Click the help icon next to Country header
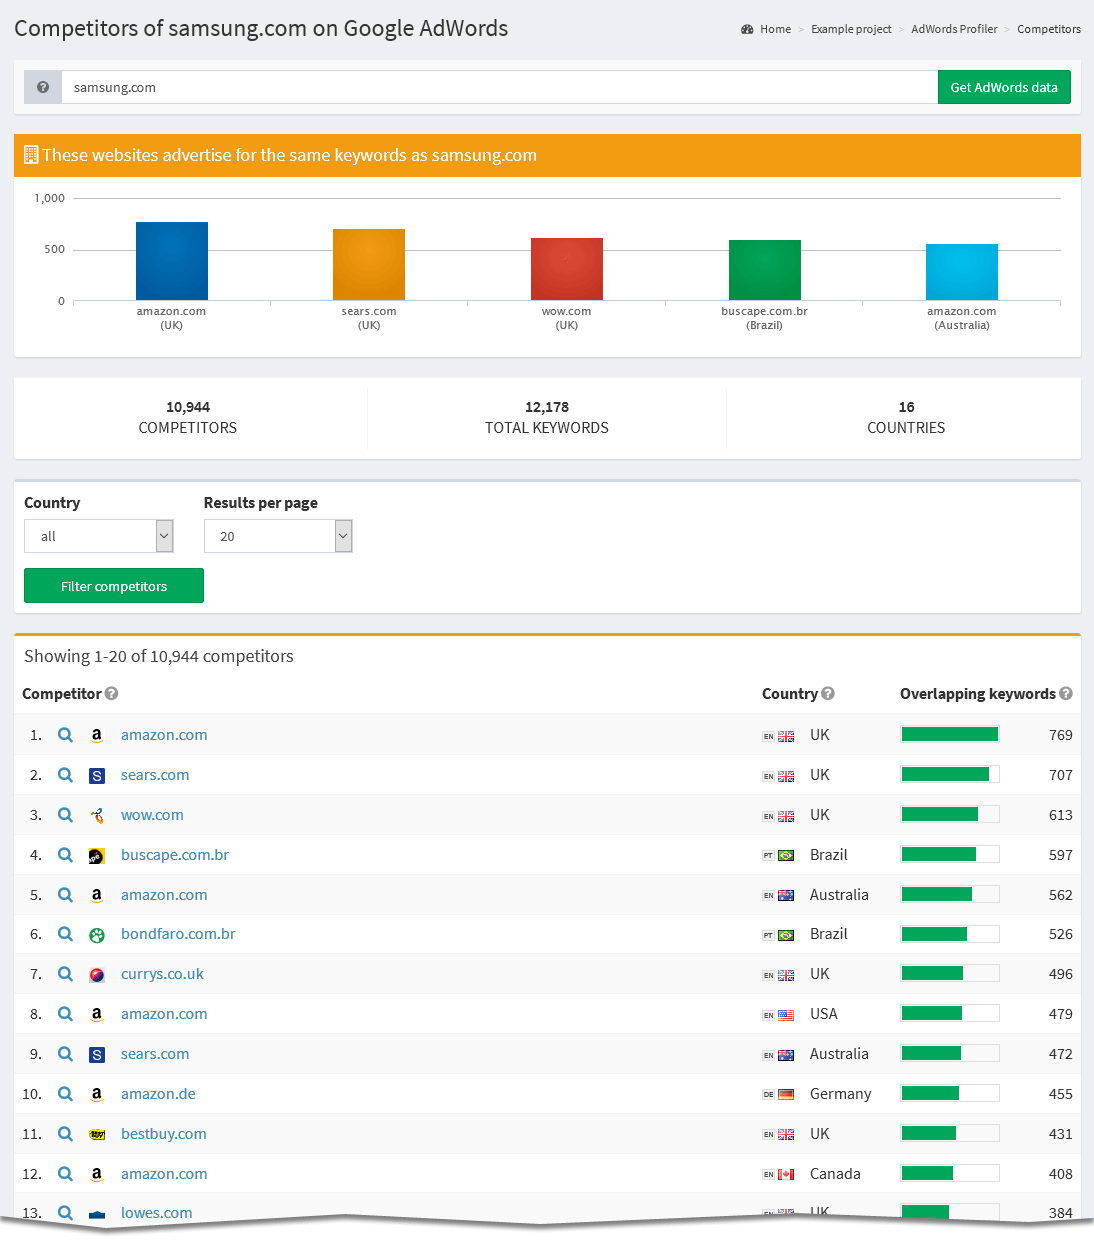 [829, 693]
